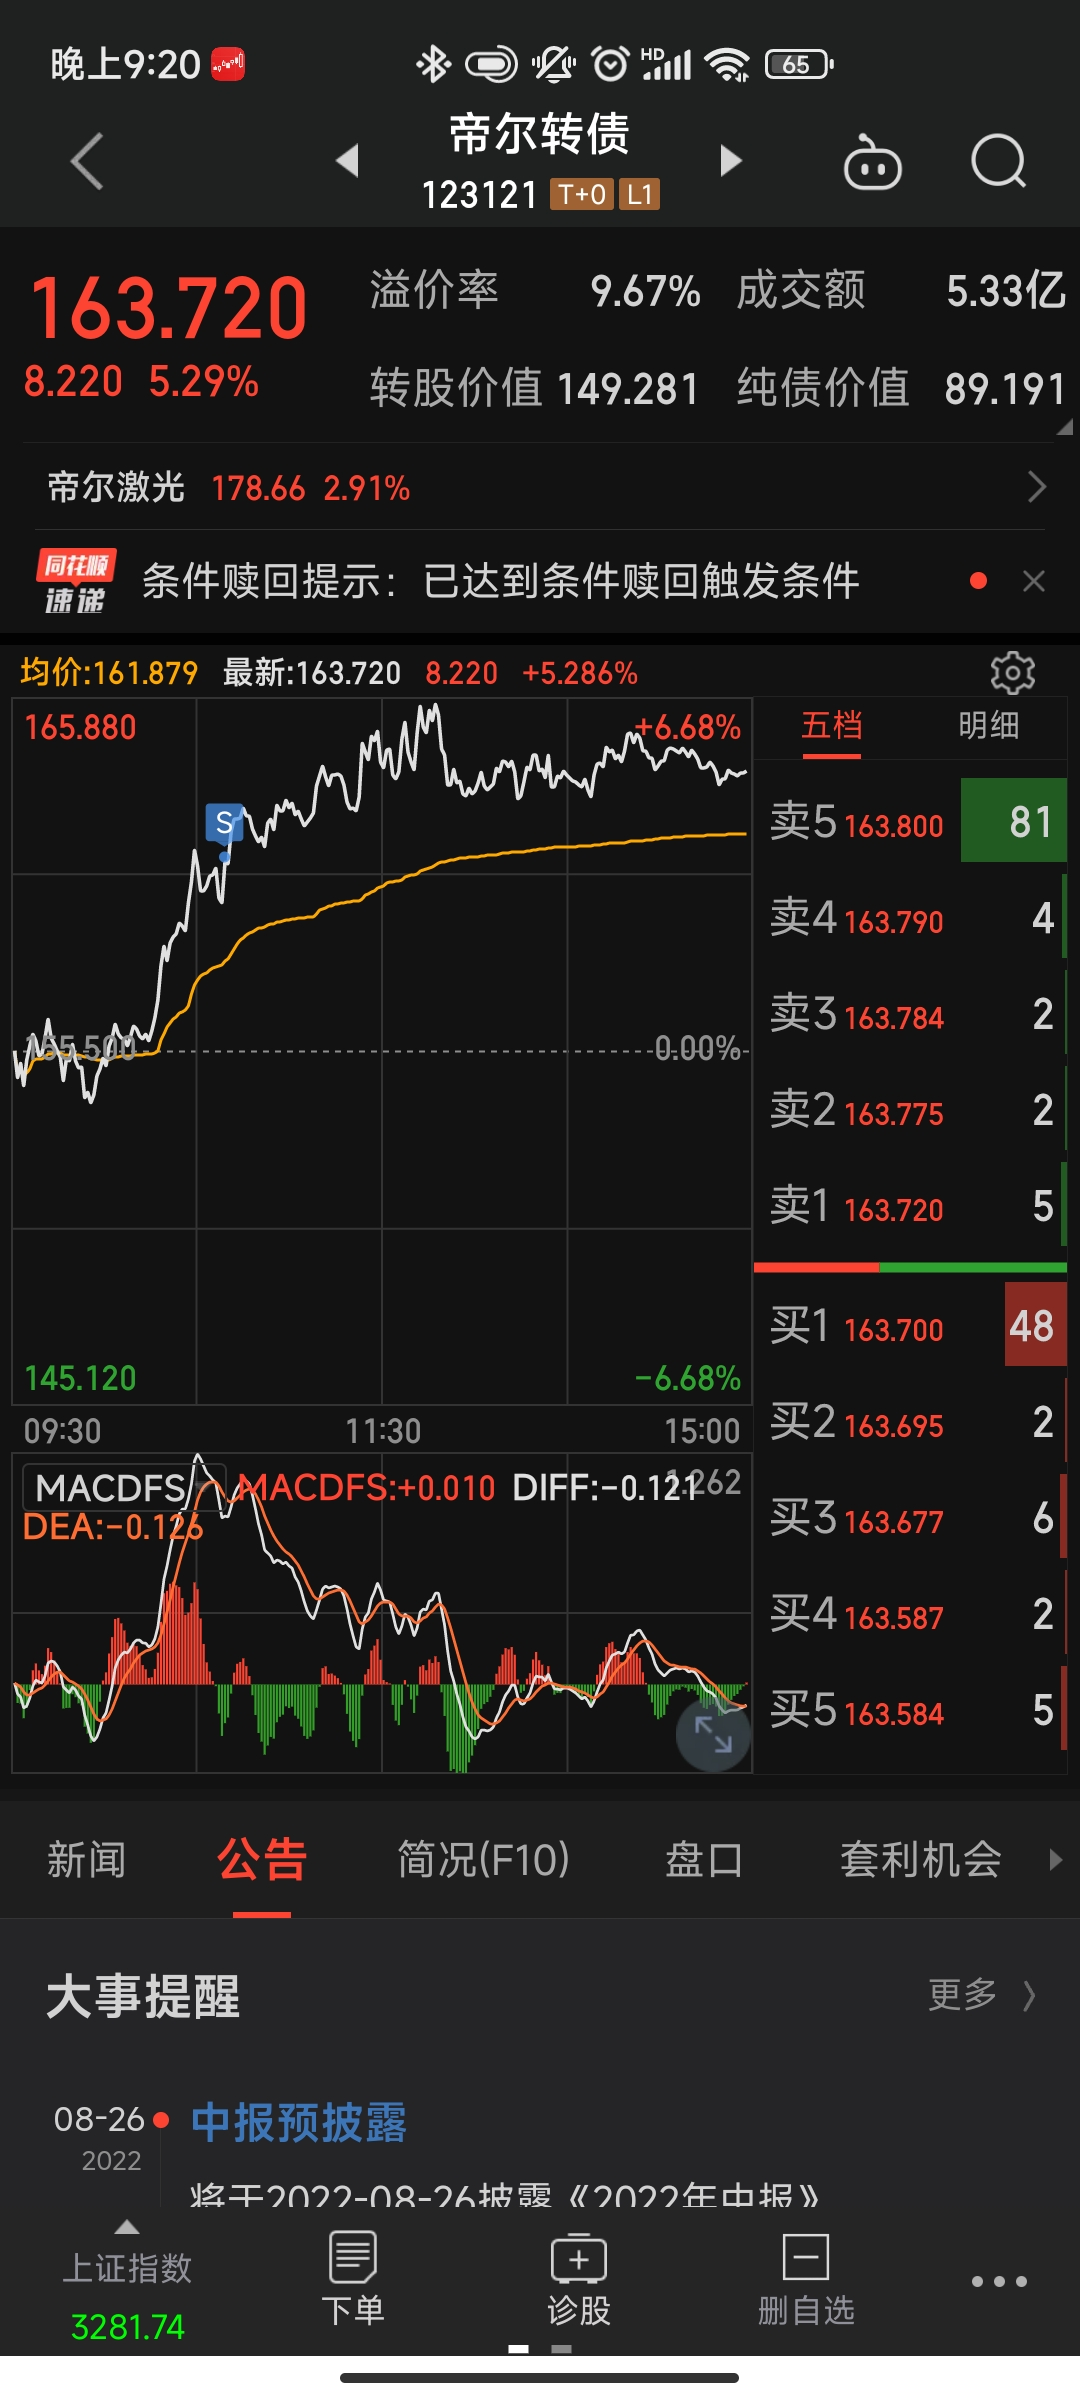The width and height of the screenshot is (1080, 2400).
Task: Tap 卖2 163.775 order row
Action: 911,1110
